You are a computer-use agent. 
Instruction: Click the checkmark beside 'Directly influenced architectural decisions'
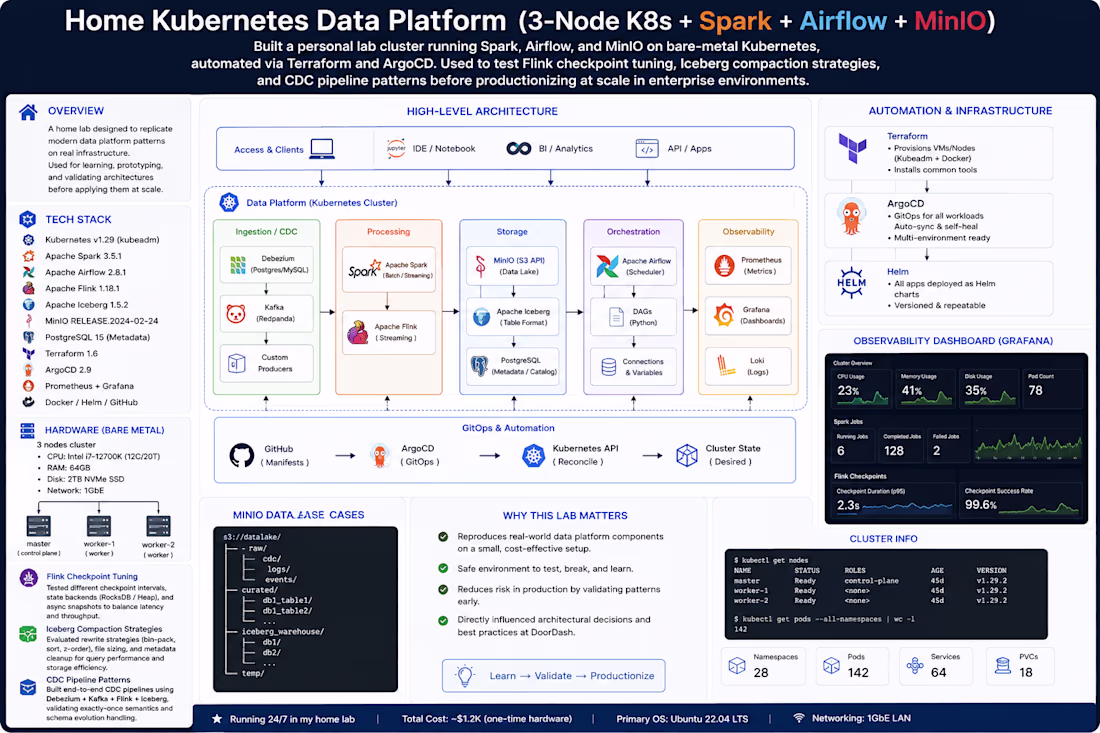coord(443,620)
